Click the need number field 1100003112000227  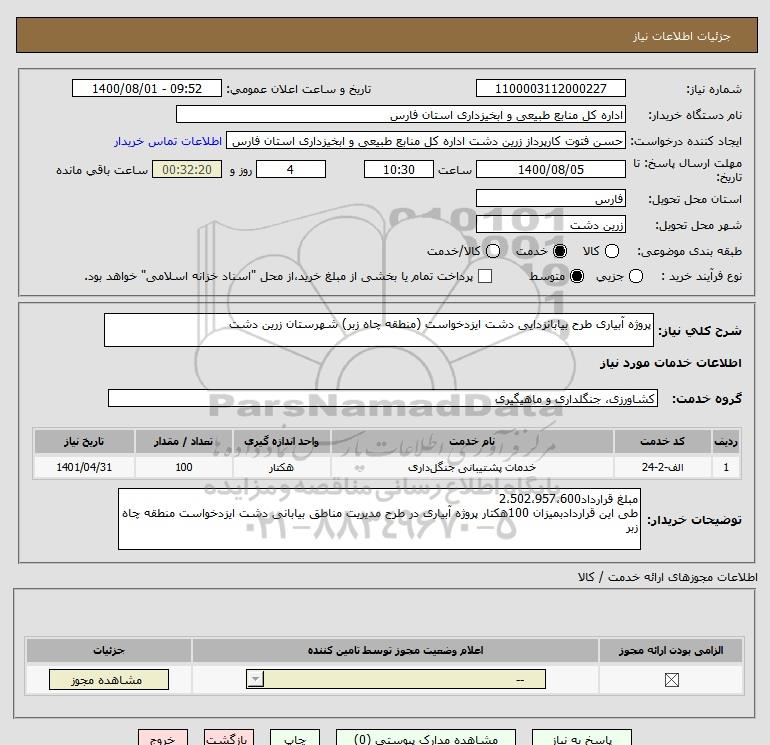click(x=550, y=88)
